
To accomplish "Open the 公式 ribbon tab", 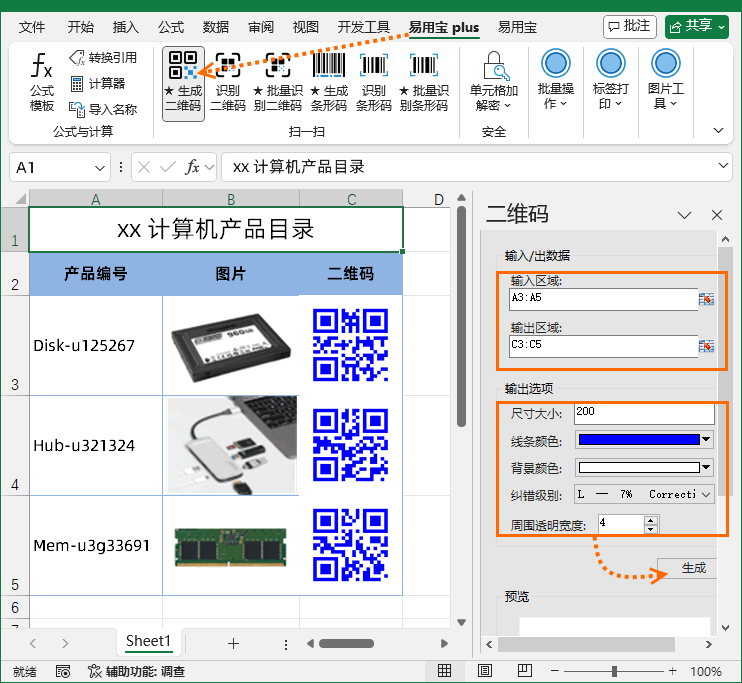I will [x=171, y=27].
